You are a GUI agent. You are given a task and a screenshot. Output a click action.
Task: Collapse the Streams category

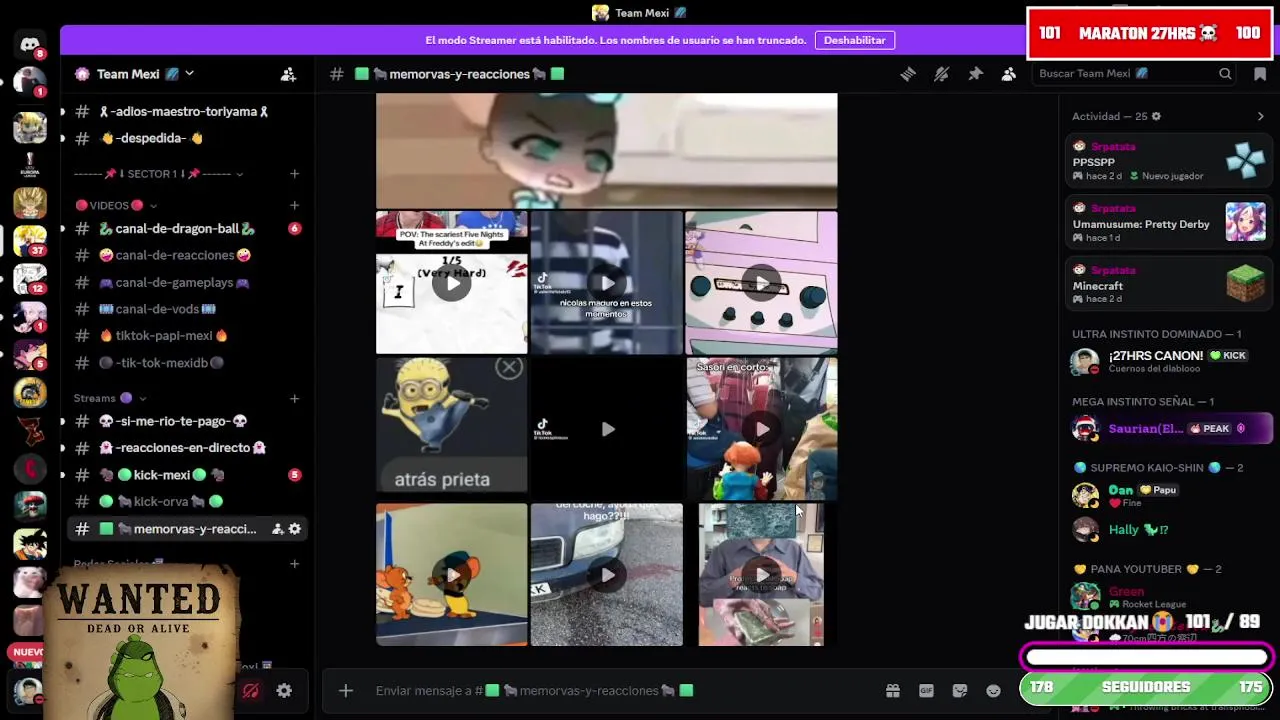point(110,398)
